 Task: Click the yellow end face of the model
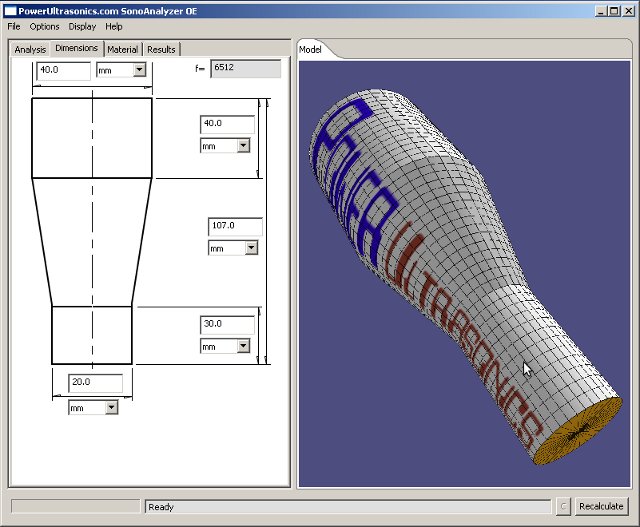pos(578,432)
